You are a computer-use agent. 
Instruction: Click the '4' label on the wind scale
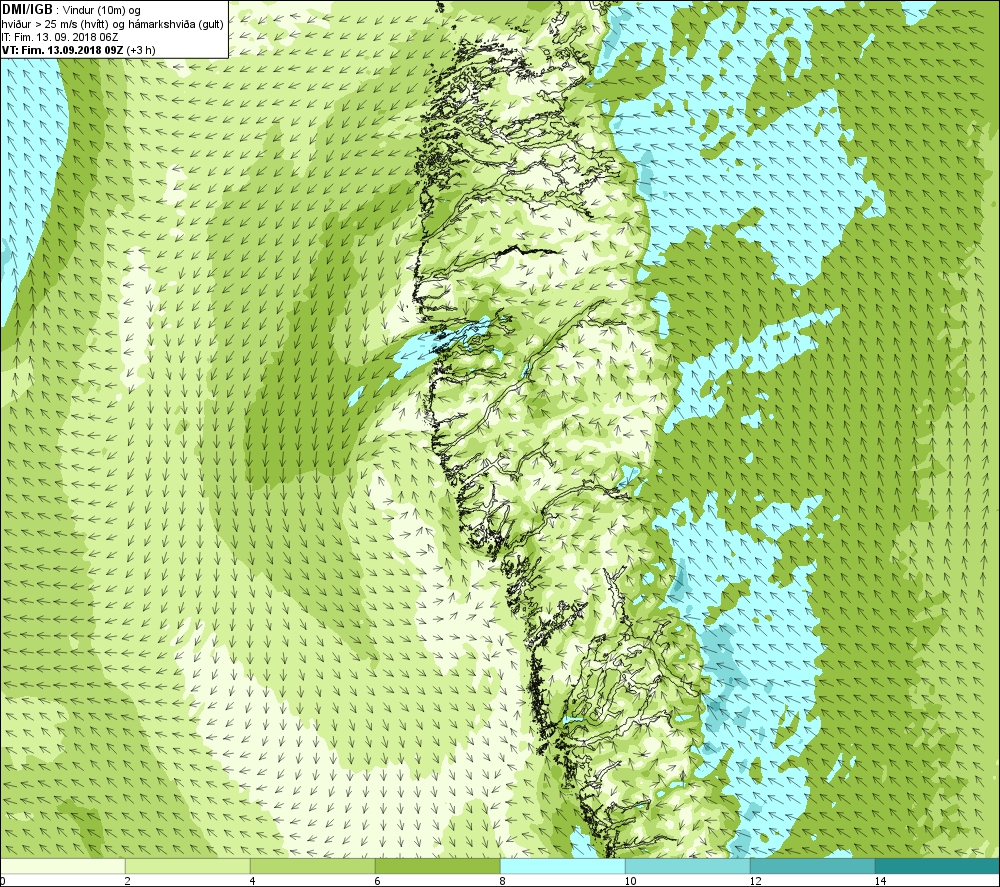(x=253, y=881)
